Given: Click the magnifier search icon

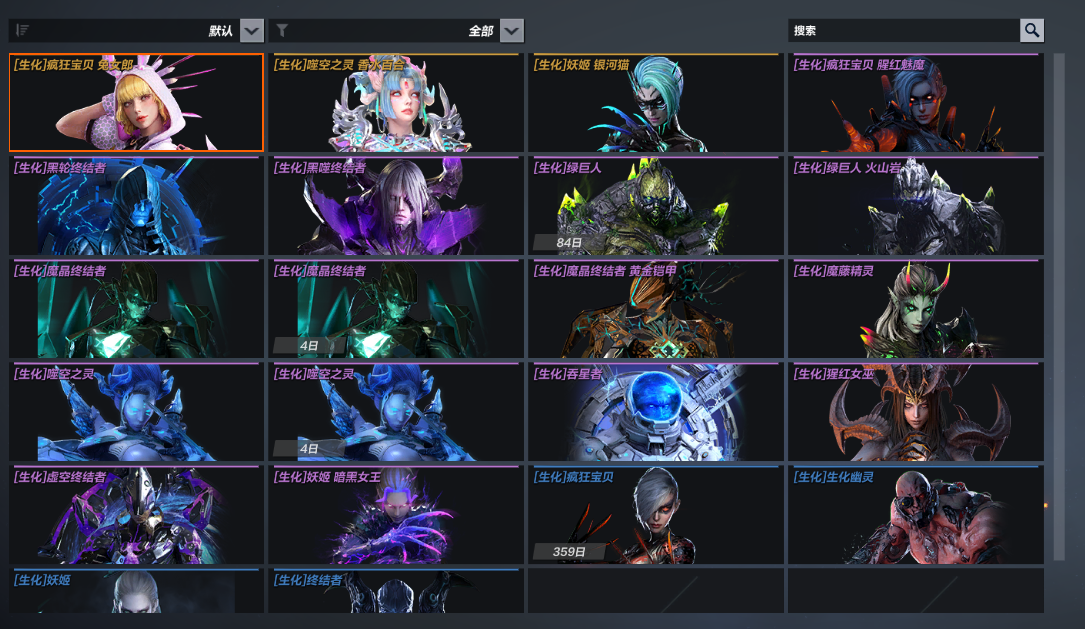Looking at the screenshot, I should click(1031, 30).
